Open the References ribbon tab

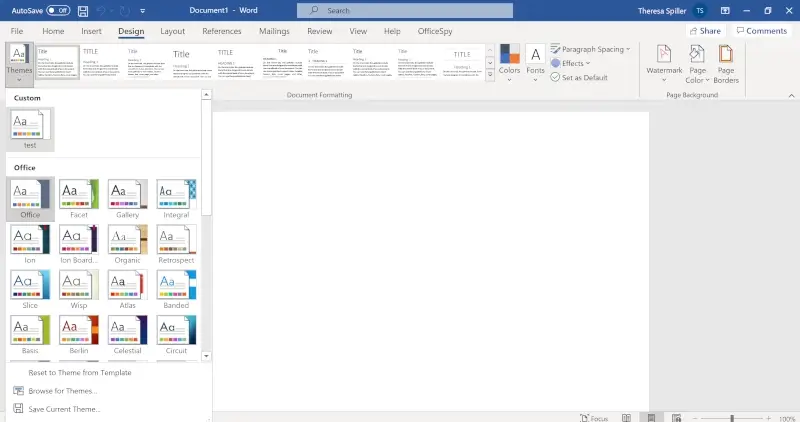pos(222,31)
